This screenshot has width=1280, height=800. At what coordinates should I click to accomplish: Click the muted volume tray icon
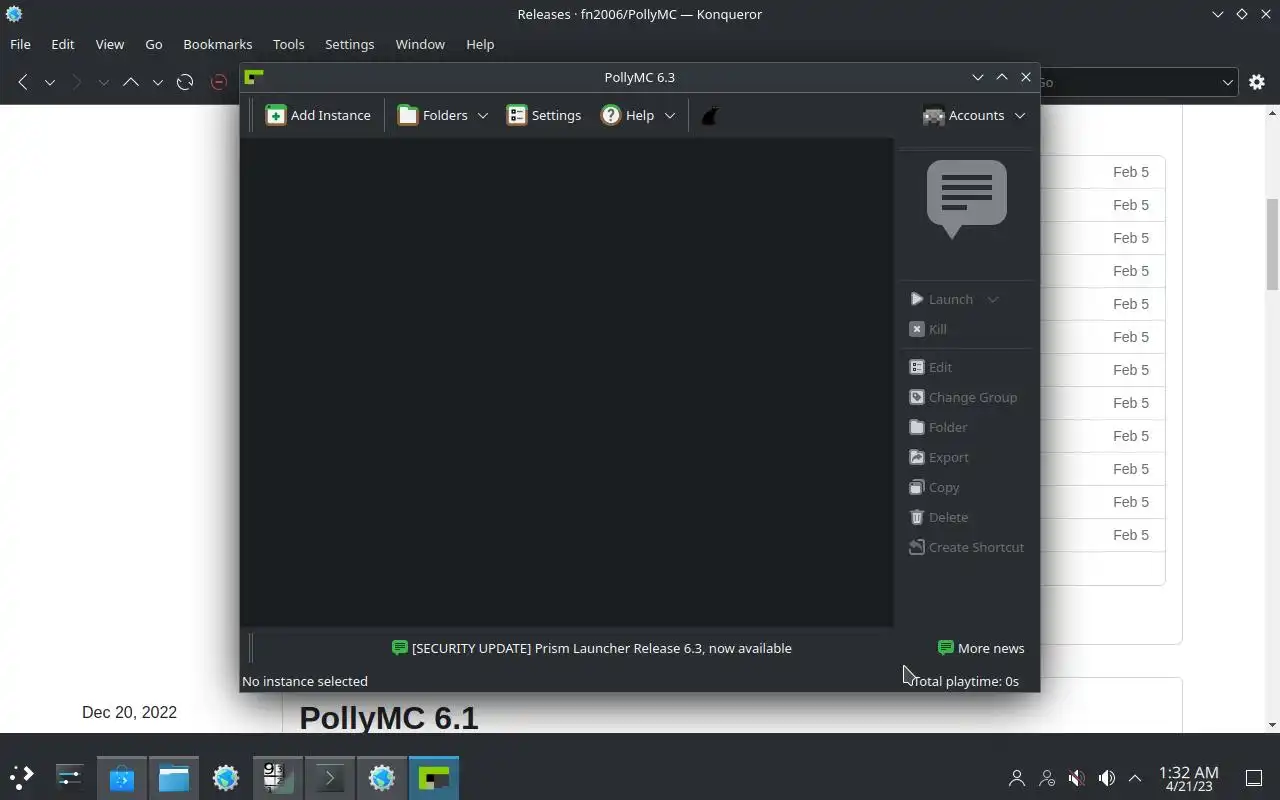coord(1076,777)
